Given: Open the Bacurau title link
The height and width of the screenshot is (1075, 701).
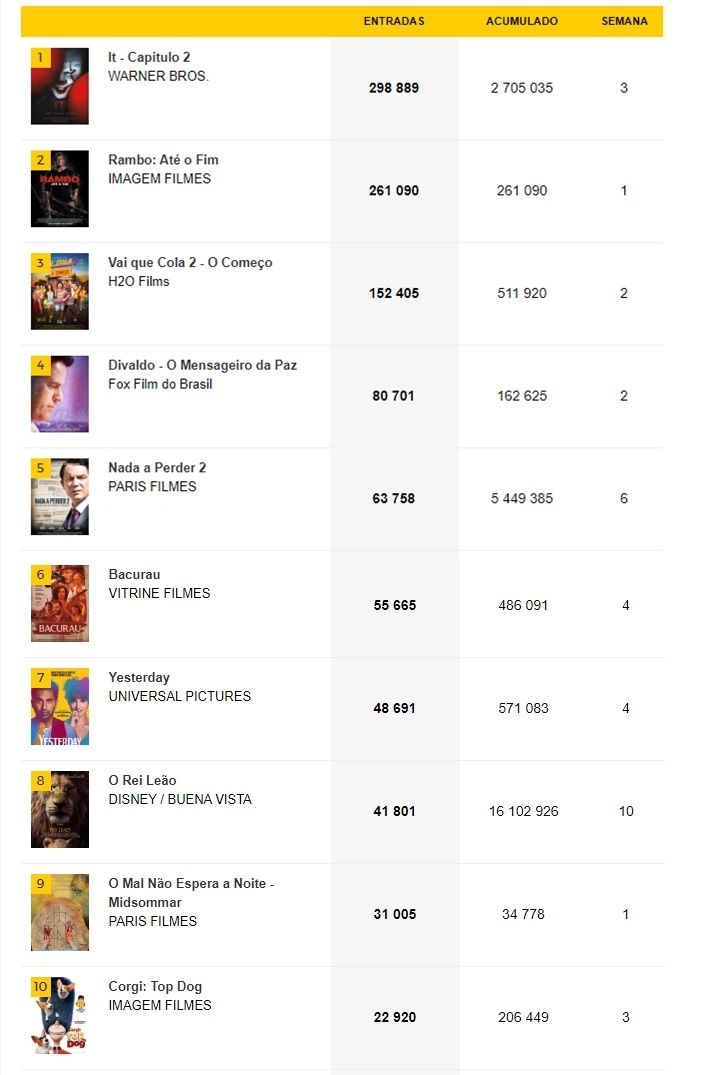Looking at the screenshot, I should click(x=134, y=575).
